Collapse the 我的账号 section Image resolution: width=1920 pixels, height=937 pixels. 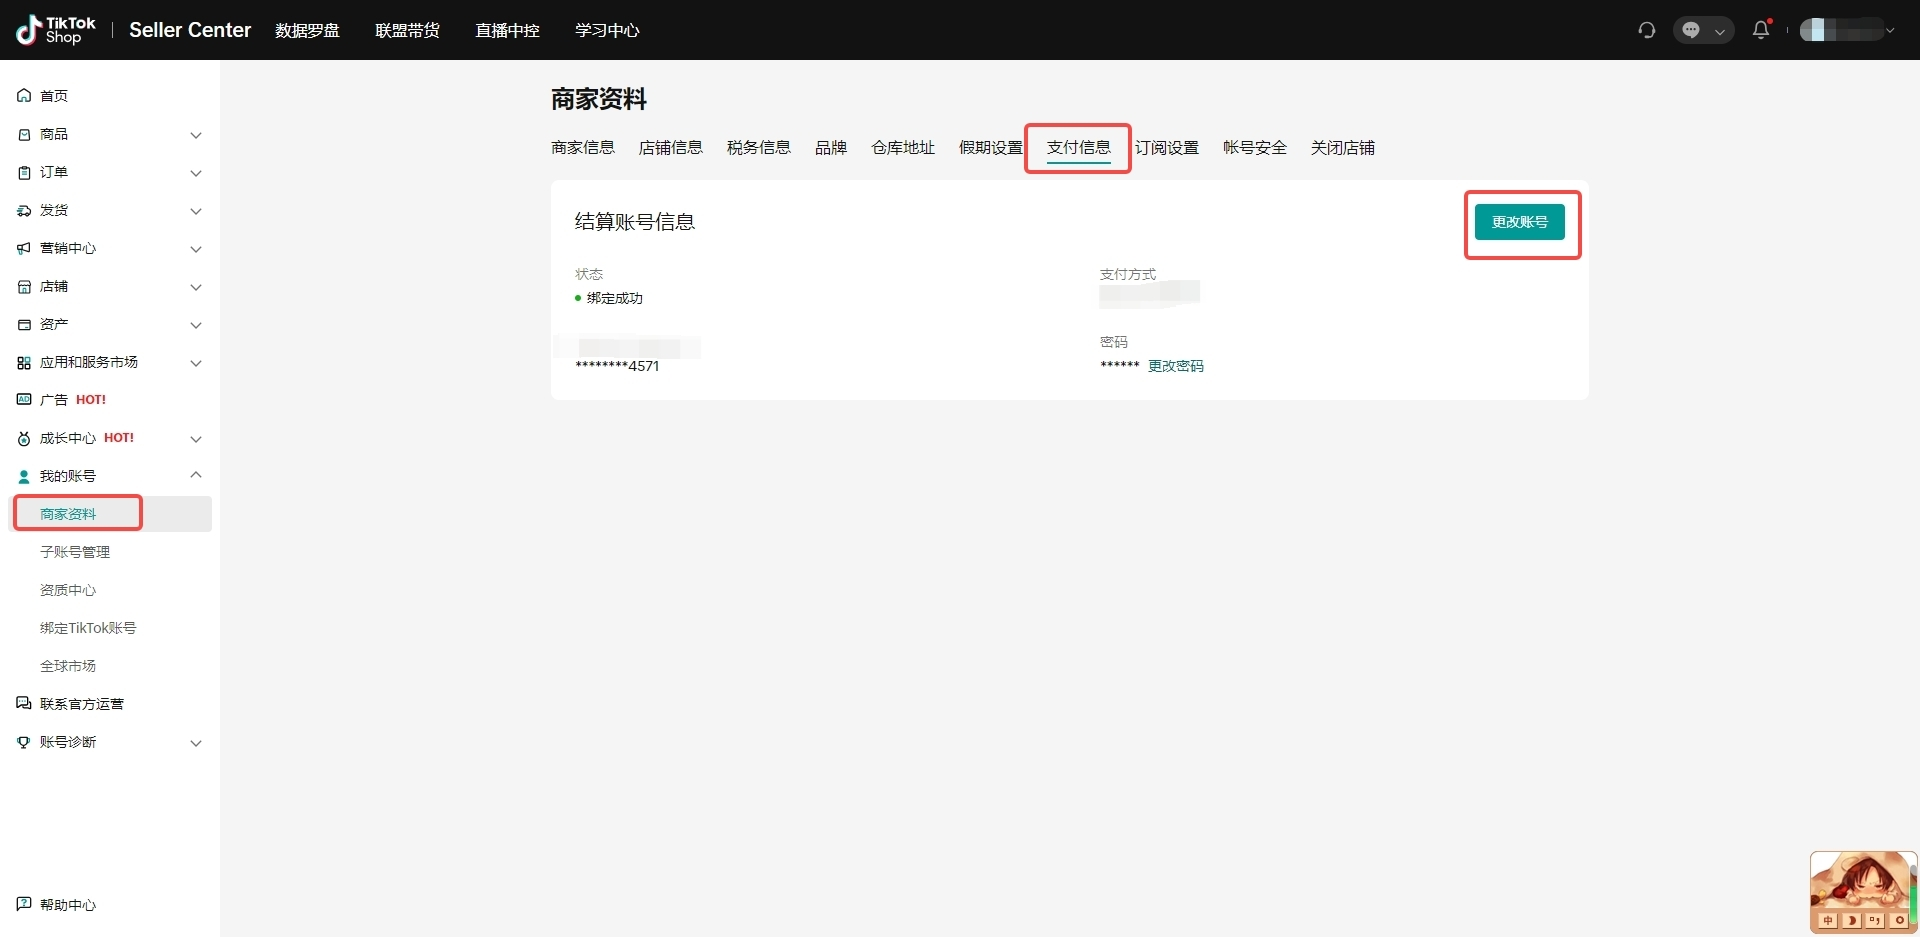196,475
